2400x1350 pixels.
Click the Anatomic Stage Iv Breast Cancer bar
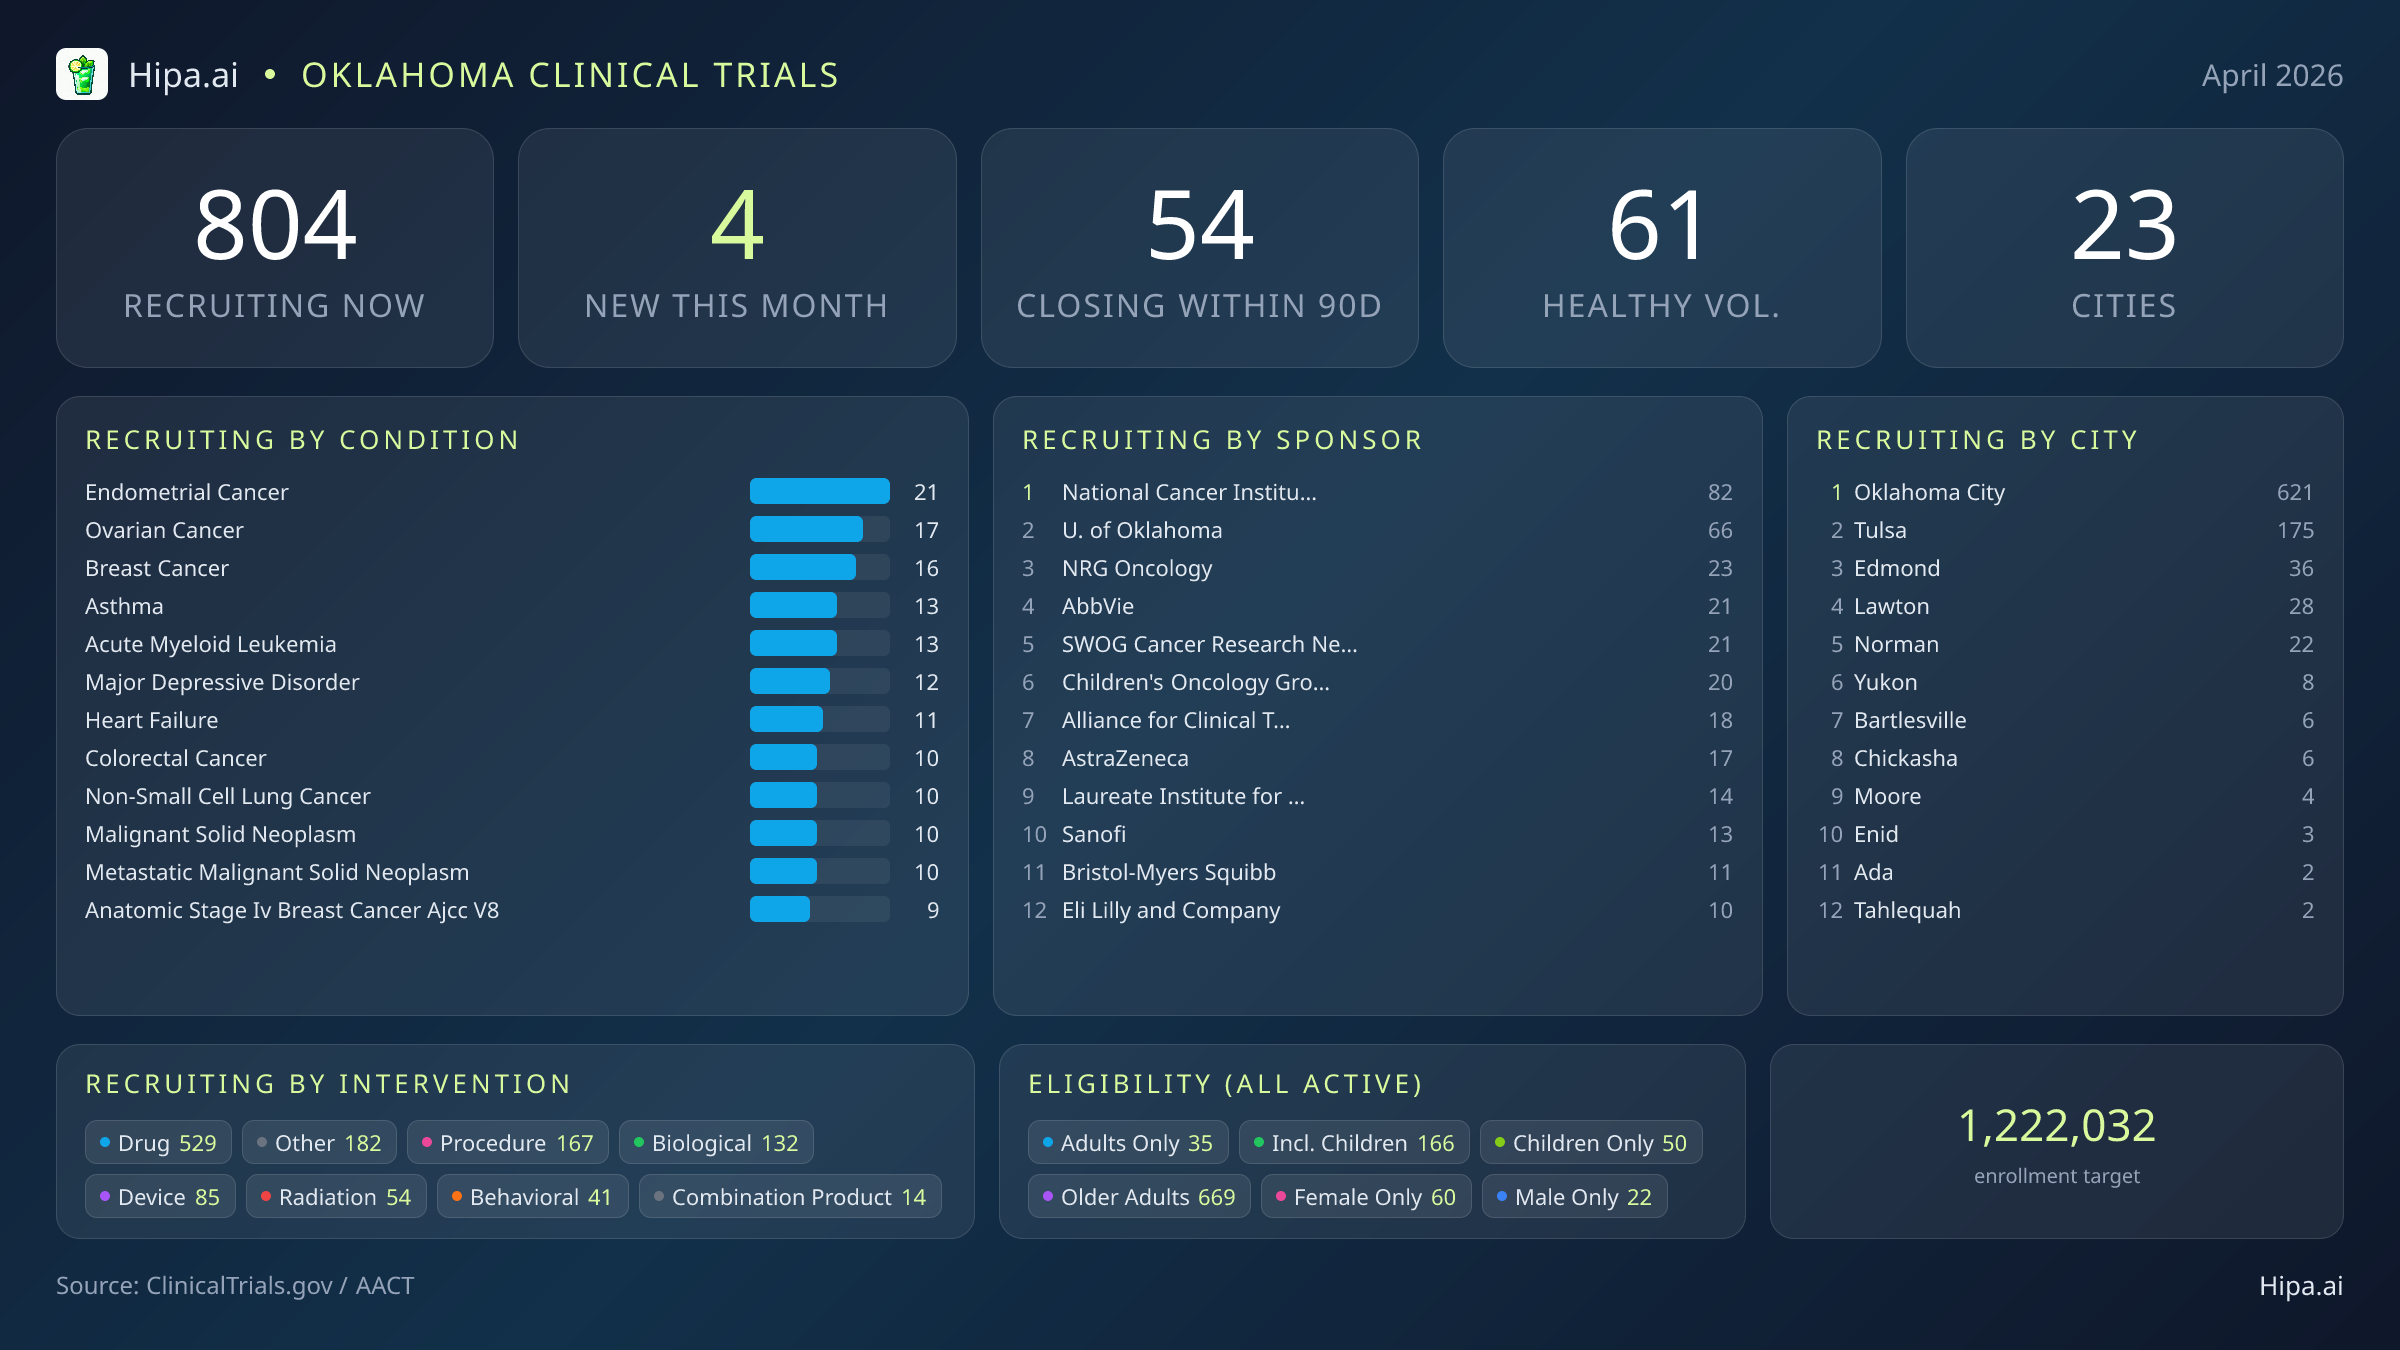(x=820, y=910)
